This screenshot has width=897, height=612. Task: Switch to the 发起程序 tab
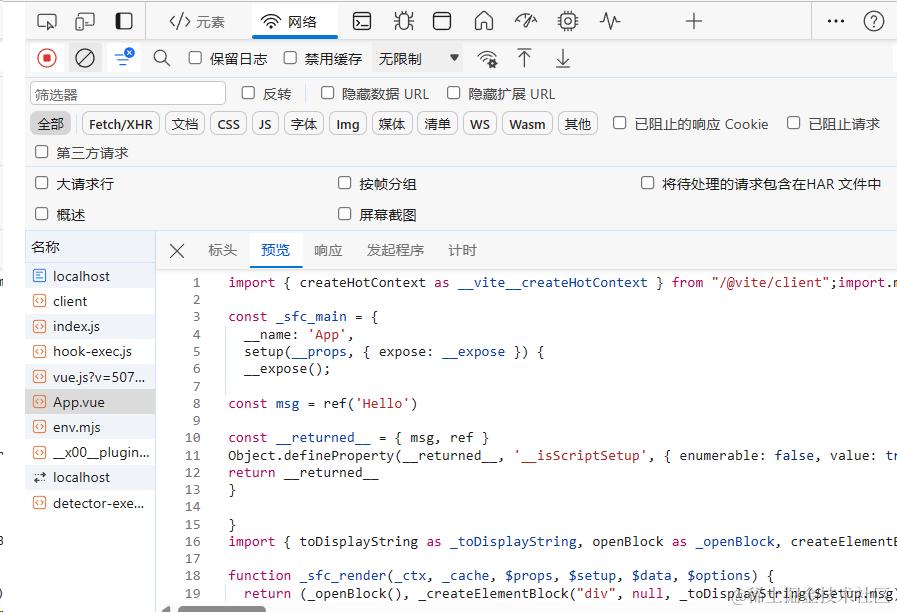[395, 250]
